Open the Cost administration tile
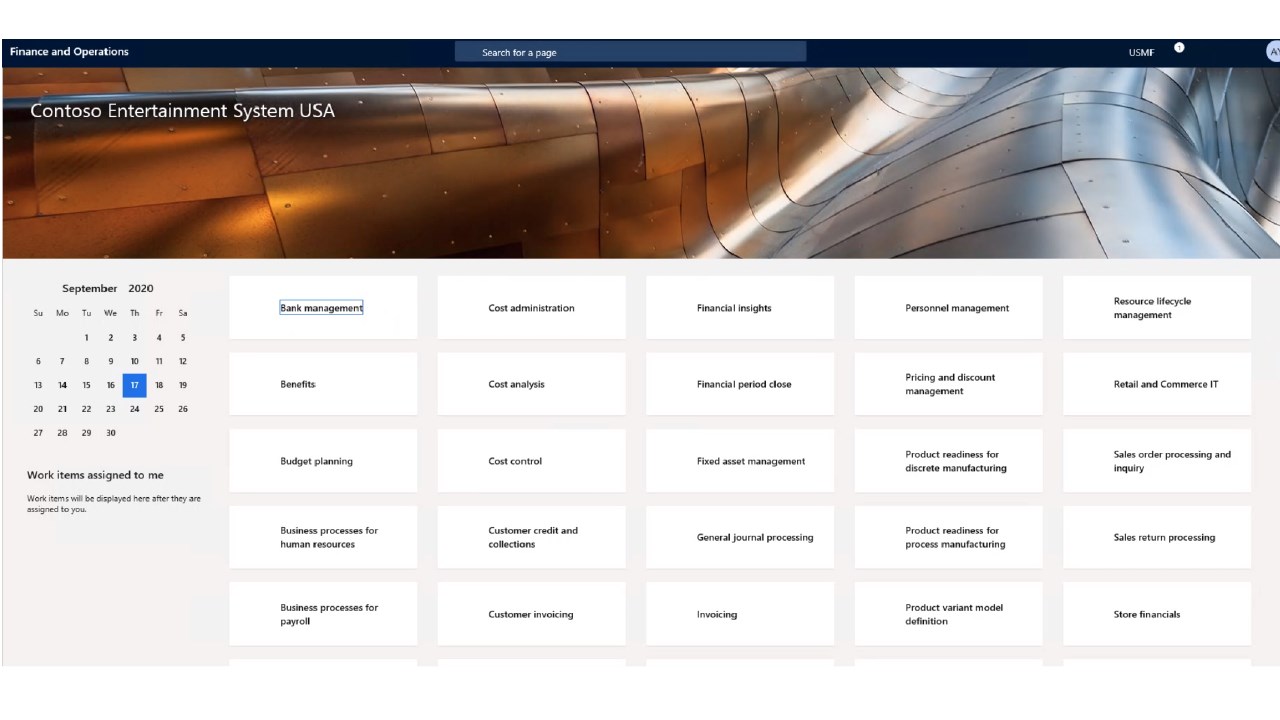This screenshot has width=1280, height=720. (x=531, y=308)
